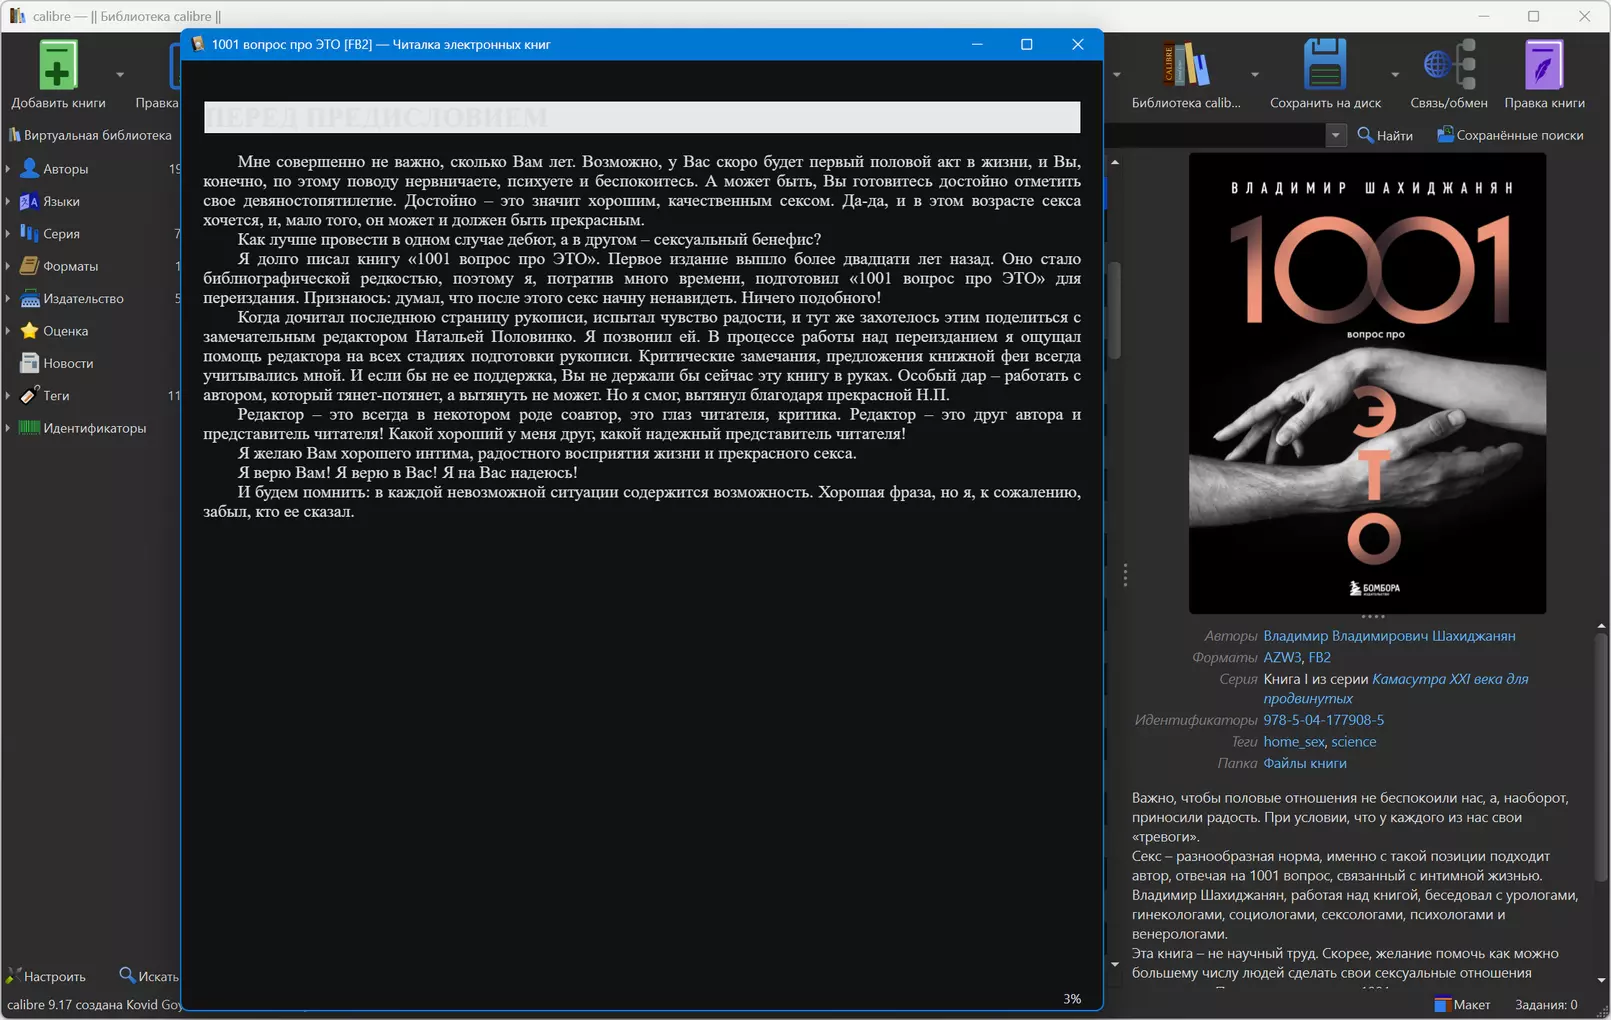Screen dimensions: 1611x1020
Task: Expand the Authors tree node
Action: point(8,169)
